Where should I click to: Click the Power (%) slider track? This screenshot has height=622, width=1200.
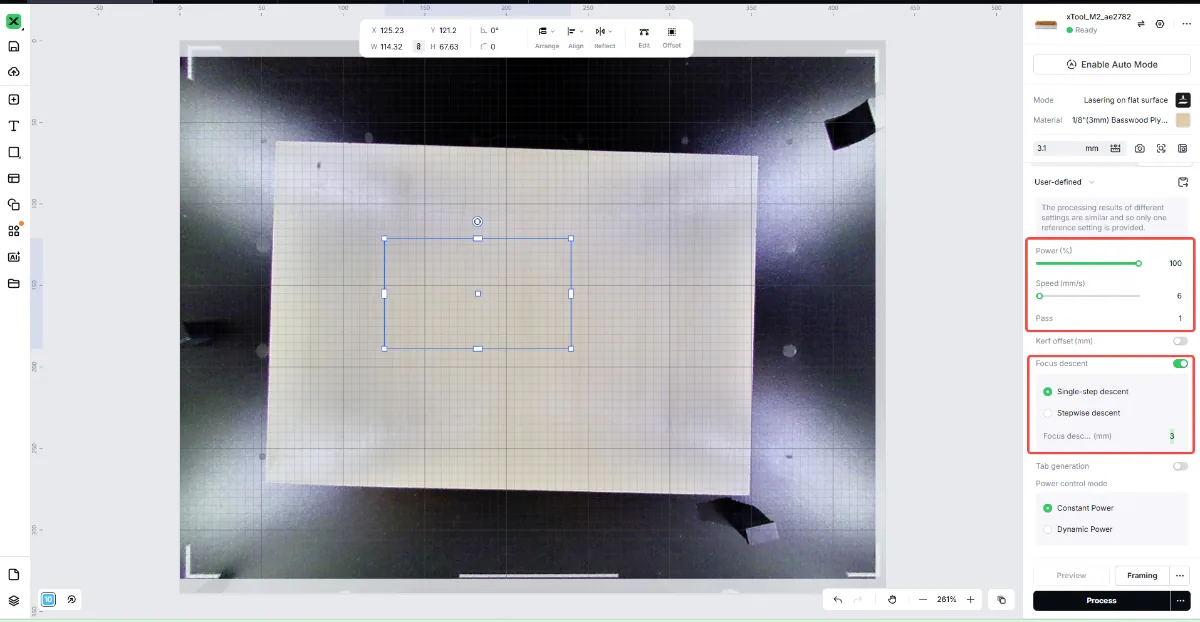pos(1088,263)
